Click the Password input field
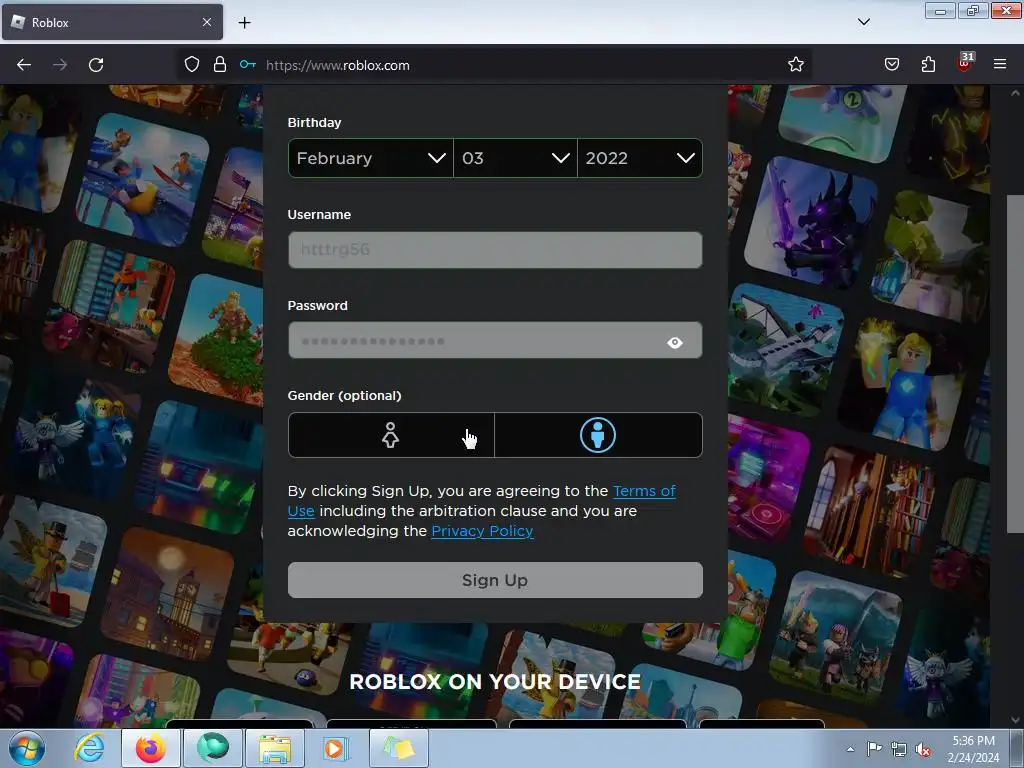 (495, 340)
